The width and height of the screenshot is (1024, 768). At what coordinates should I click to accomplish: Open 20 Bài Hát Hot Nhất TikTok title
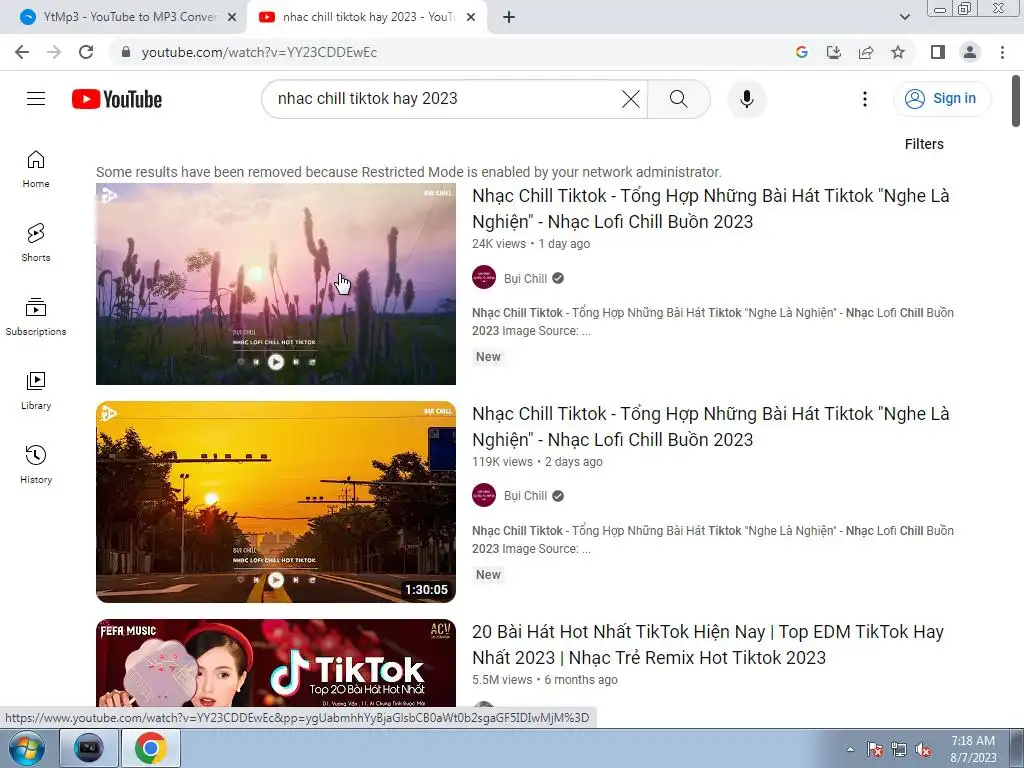(708, 645)
